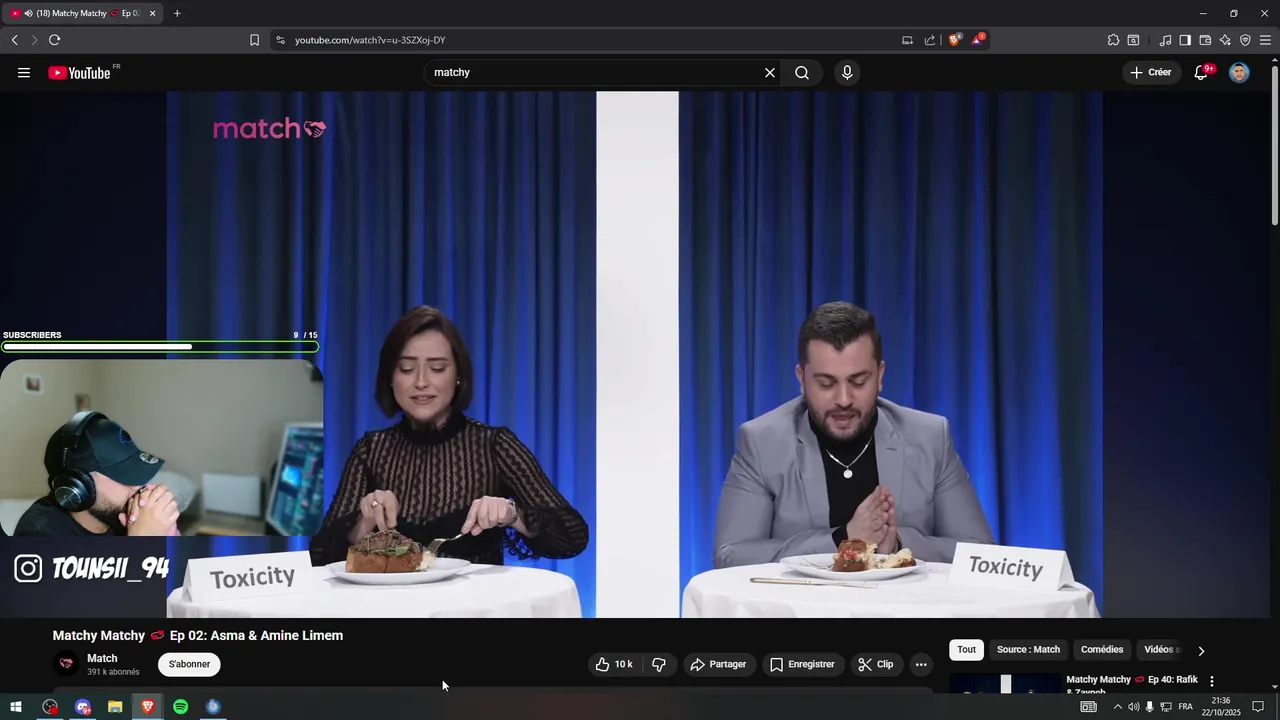The image size is (1280, 720).
Task: Dislike the video with the thumbs-down button
Action: tap(659, 664)
